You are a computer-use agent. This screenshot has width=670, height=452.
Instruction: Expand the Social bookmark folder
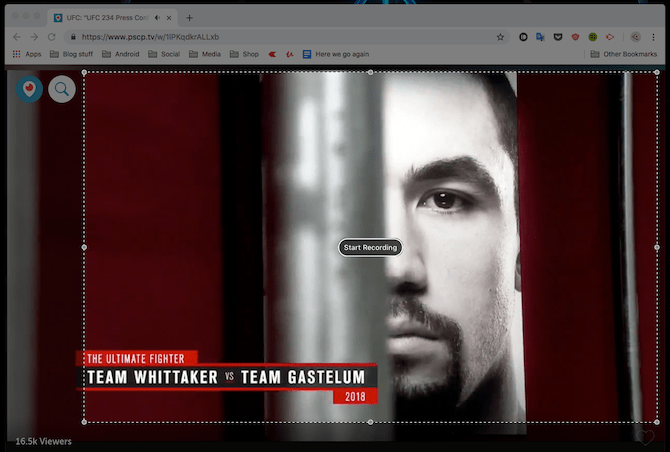pos(164,54)
